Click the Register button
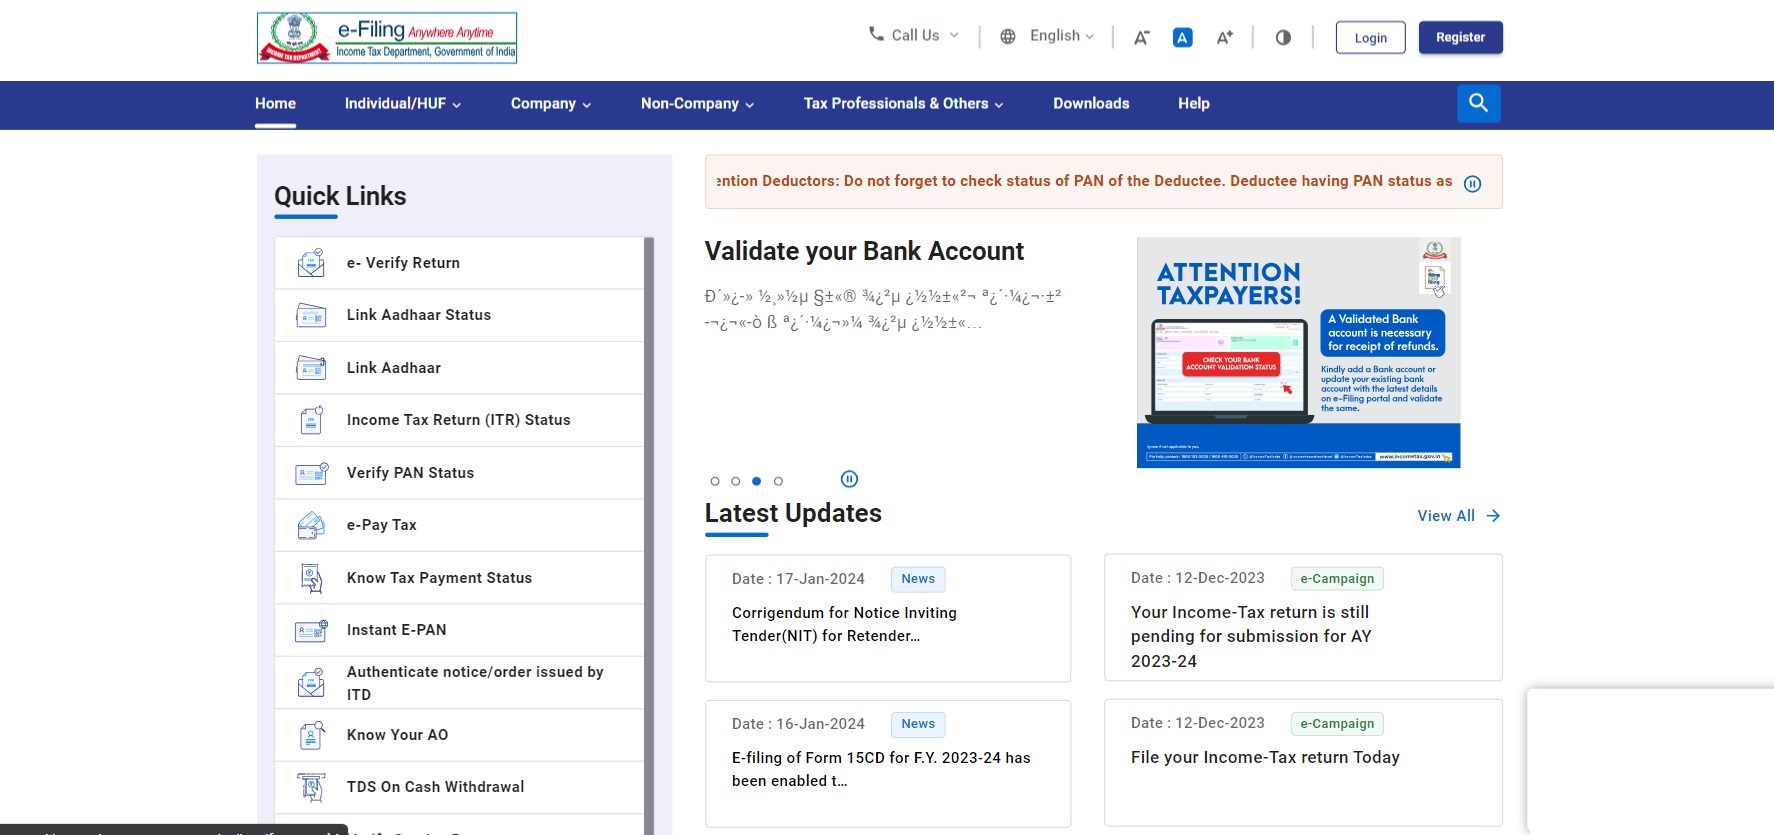 tap(1460, 38)
